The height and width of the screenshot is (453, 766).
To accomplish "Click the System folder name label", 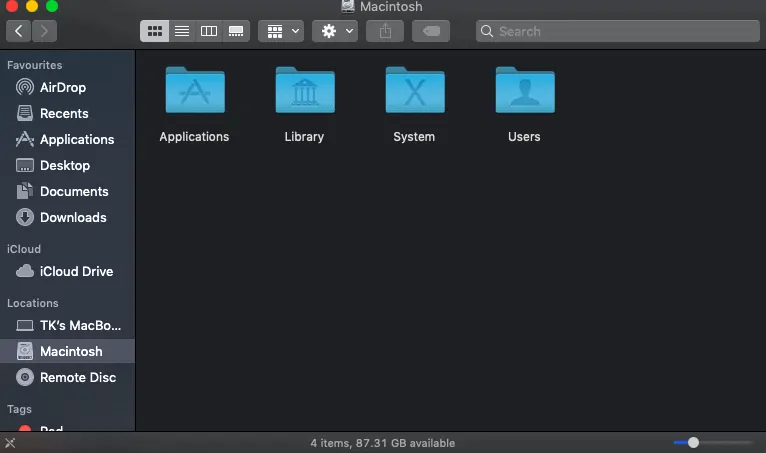I will (x=414, y=137).
